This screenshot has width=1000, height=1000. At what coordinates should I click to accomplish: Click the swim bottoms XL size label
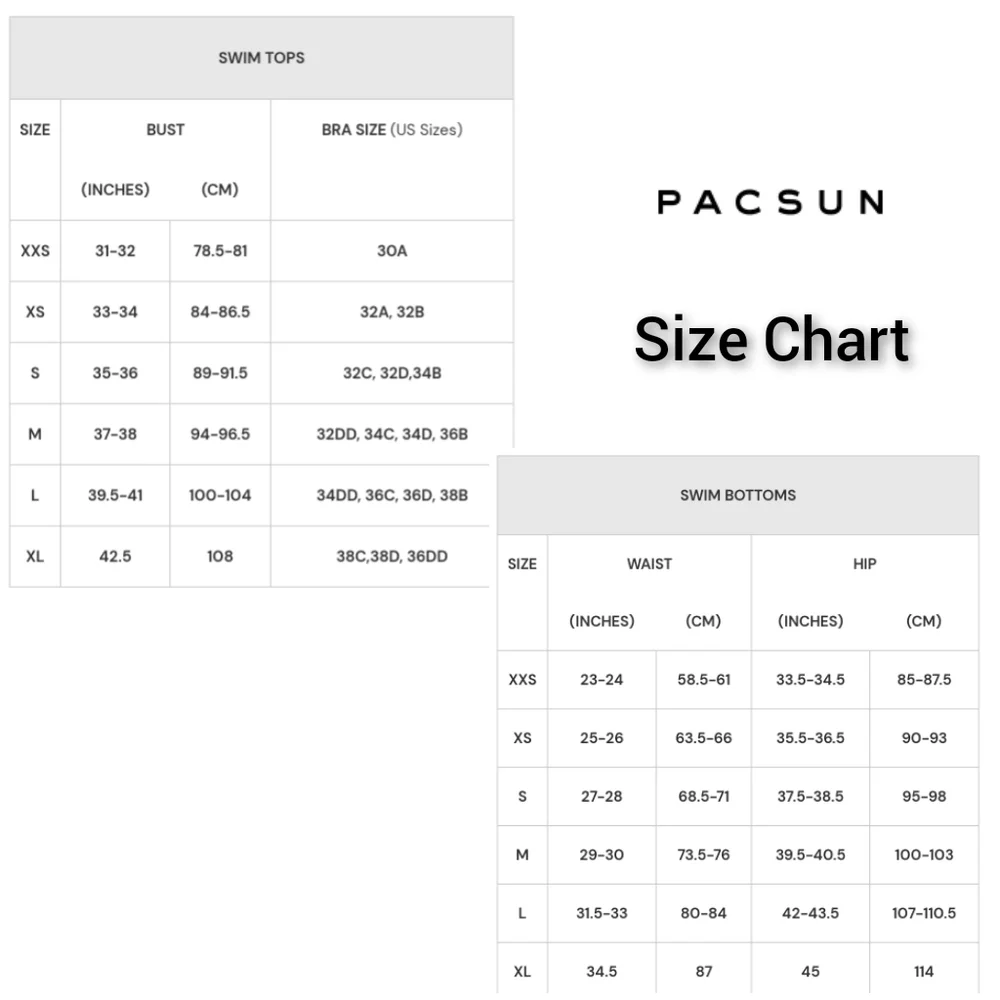(522, 972)
